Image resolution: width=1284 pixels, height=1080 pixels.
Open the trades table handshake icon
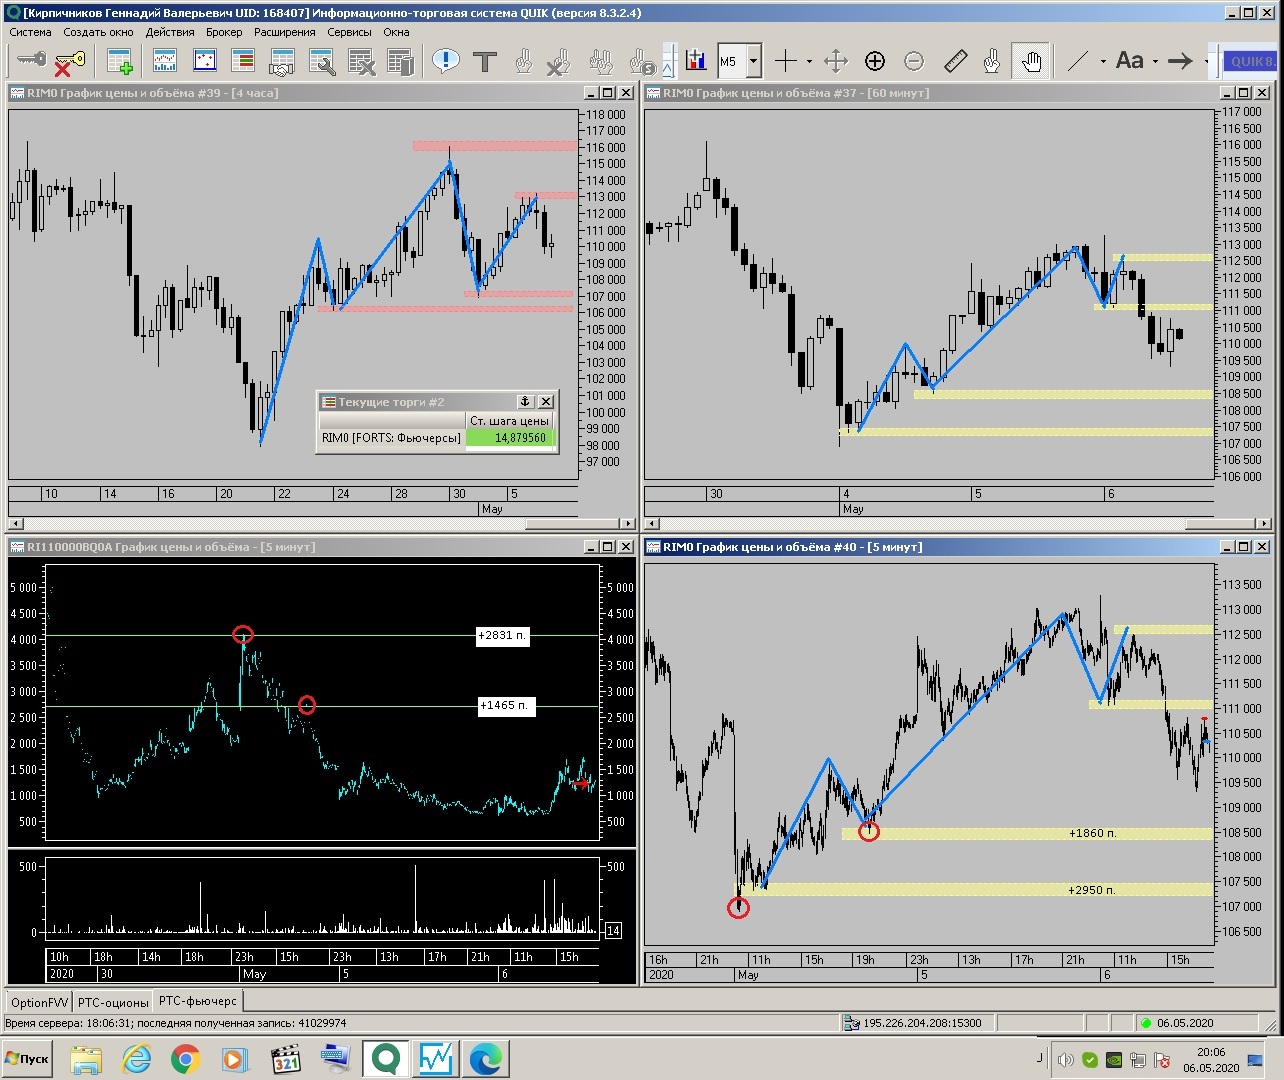[x=282, y=62]
